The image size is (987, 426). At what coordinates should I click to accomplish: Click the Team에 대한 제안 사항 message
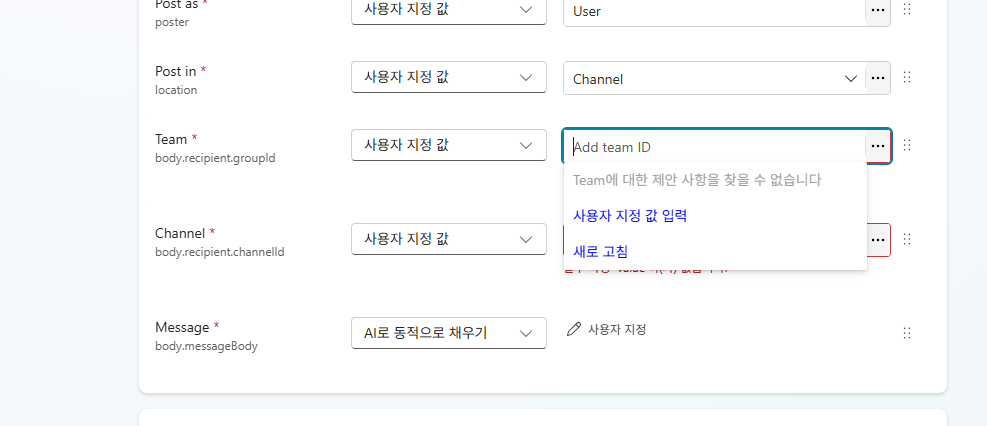coord(697,180)
